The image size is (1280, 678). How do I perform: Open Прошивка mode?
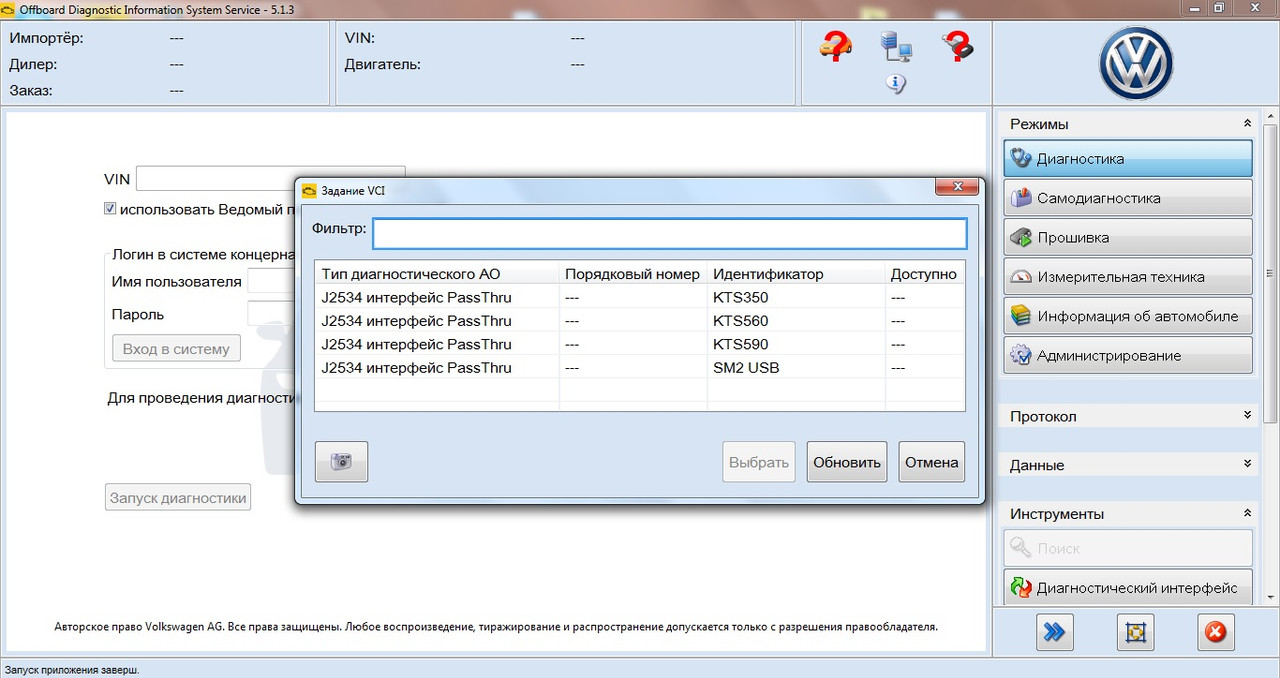tap(1128, 237)
